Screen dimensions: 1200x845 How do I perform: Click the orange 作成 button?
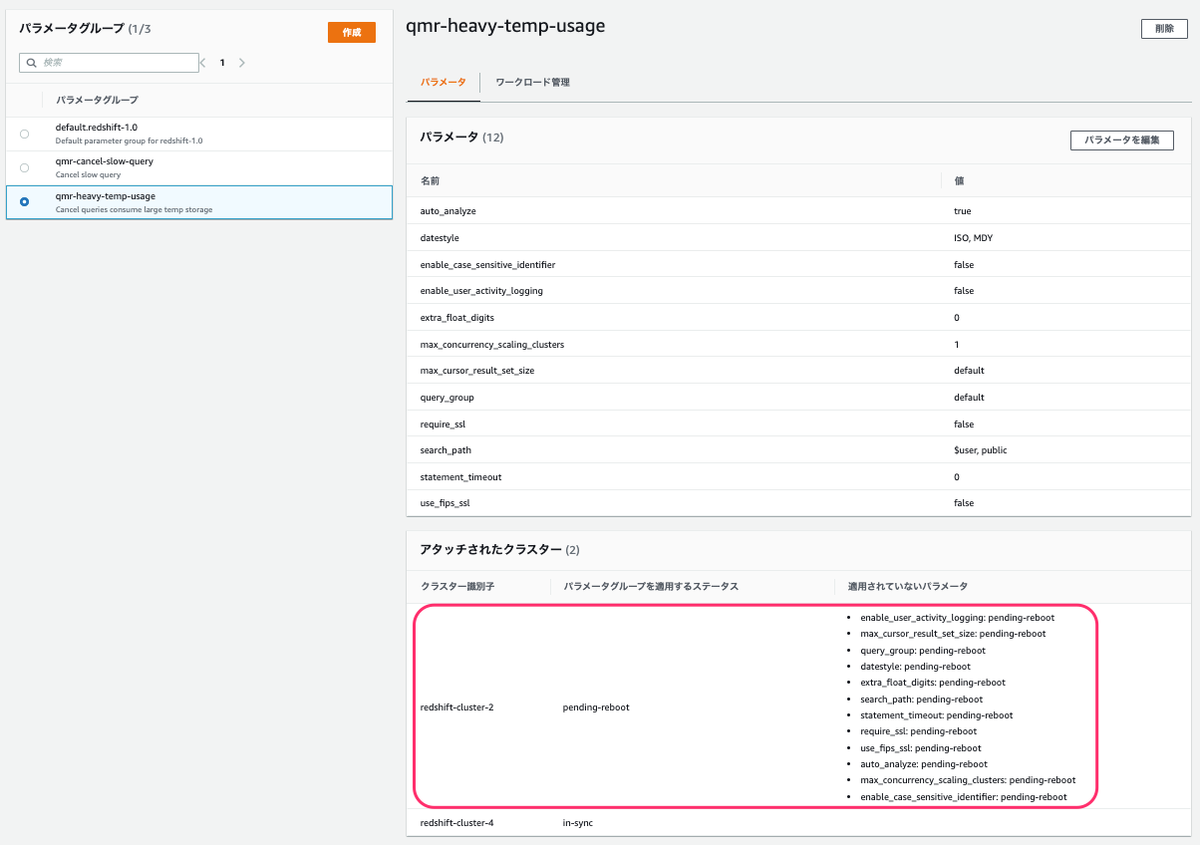[x=351, y=32]
